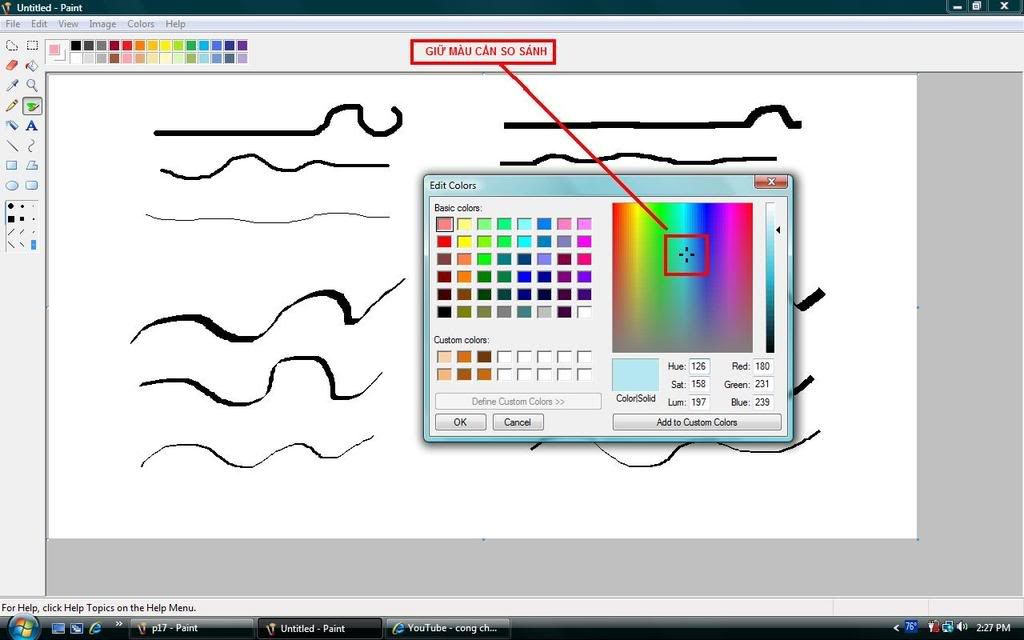1024x640 pixels.
Task: Pick the Rectangle shape tool
Action: coord(12,165)
